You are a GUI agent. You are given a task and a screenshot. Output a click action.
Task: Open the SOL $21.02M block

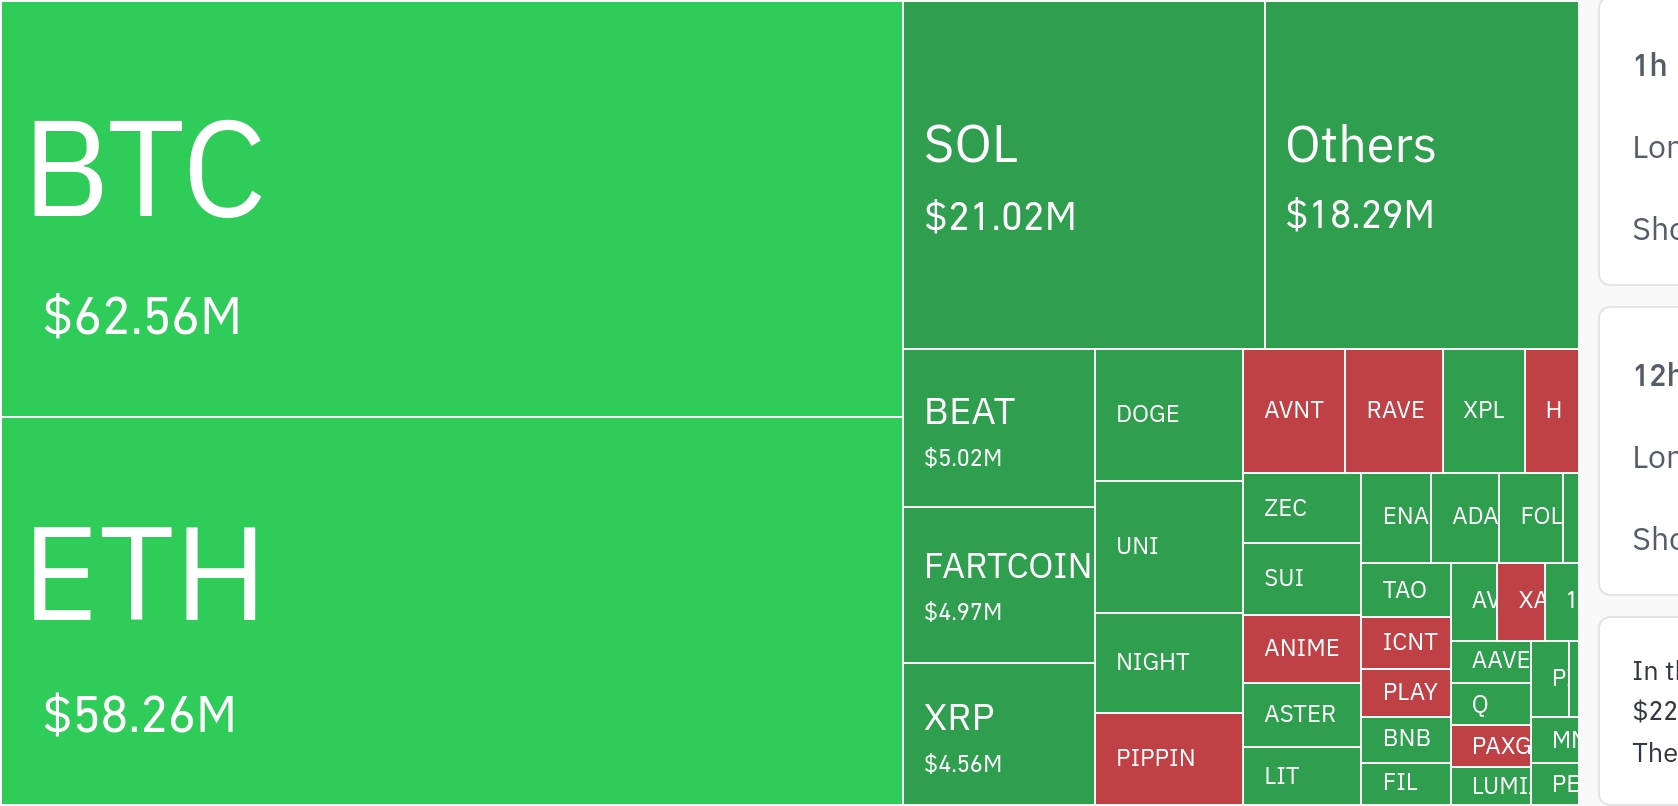[1084, 176]
